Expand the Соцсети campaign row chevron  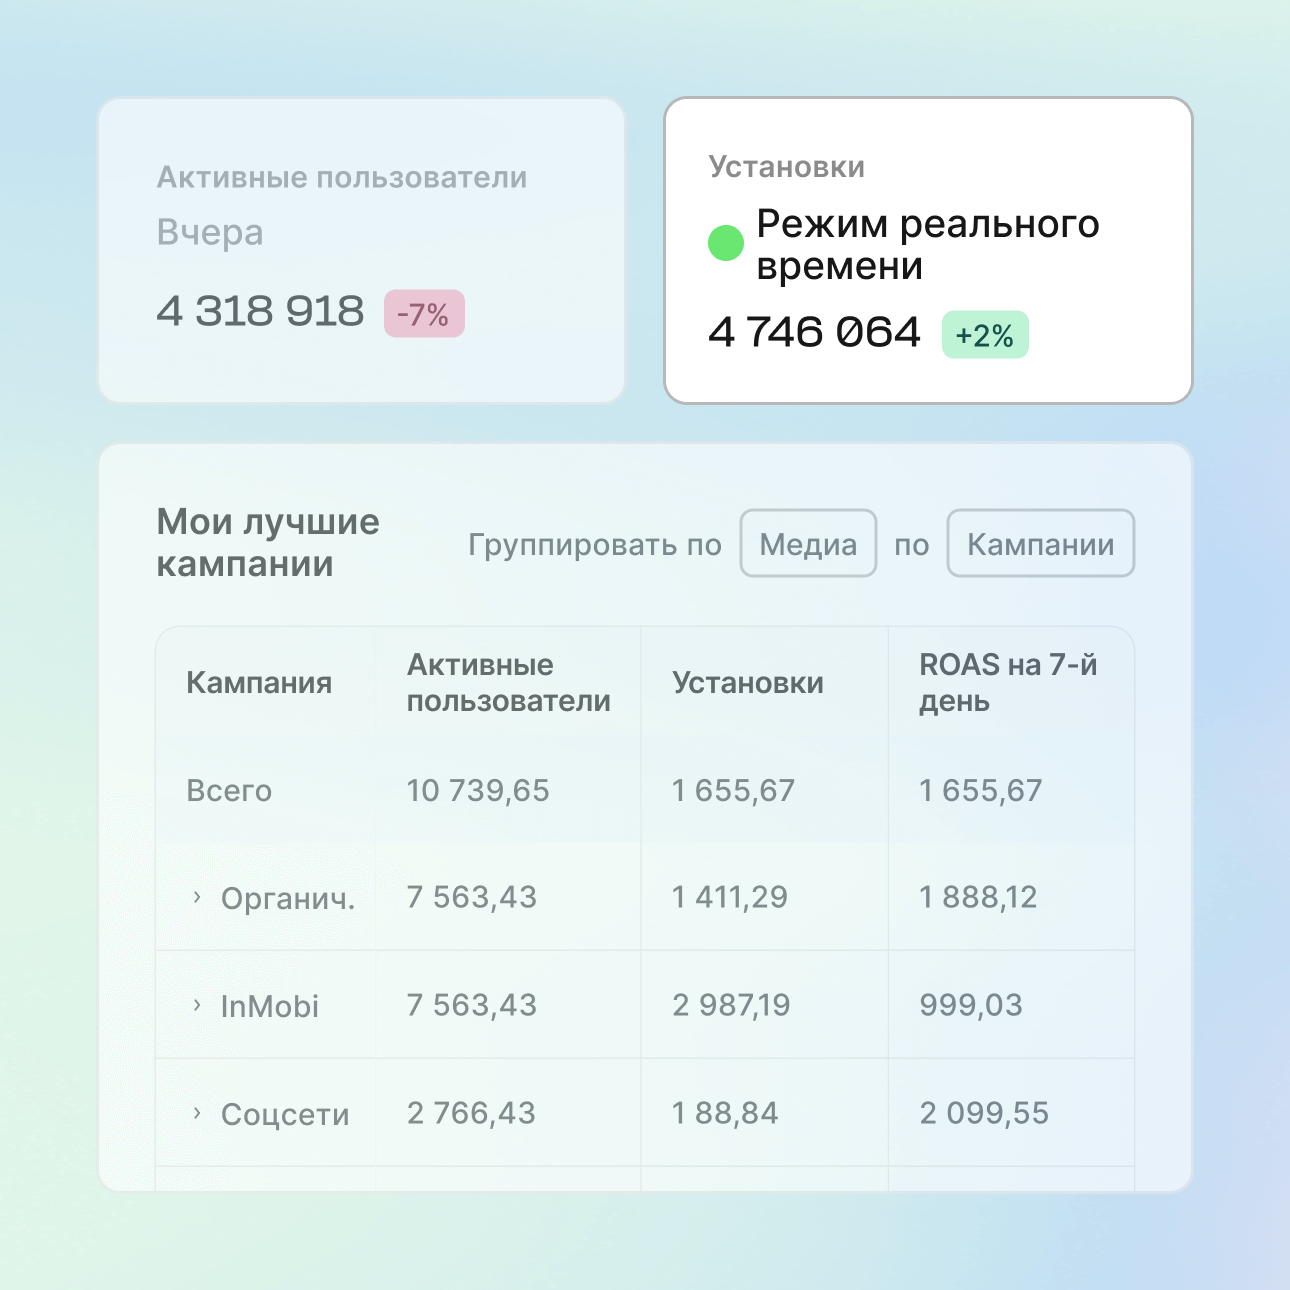coord(197,1113)
